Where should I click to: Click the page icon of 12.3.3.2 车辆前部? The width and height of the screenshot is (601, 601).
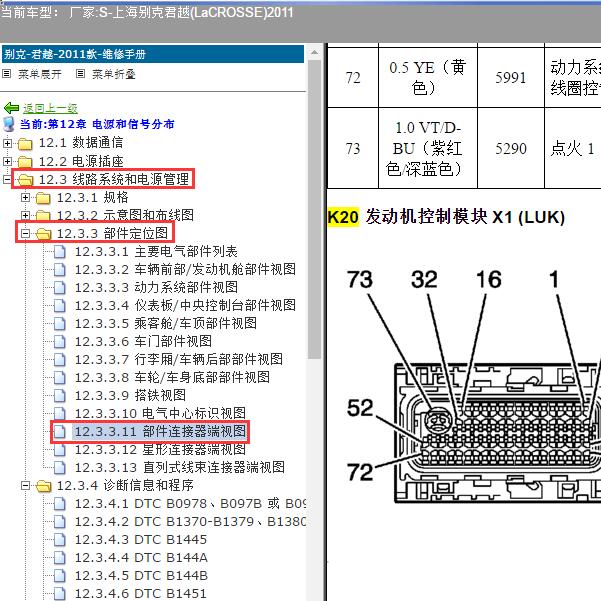[59, 270]
